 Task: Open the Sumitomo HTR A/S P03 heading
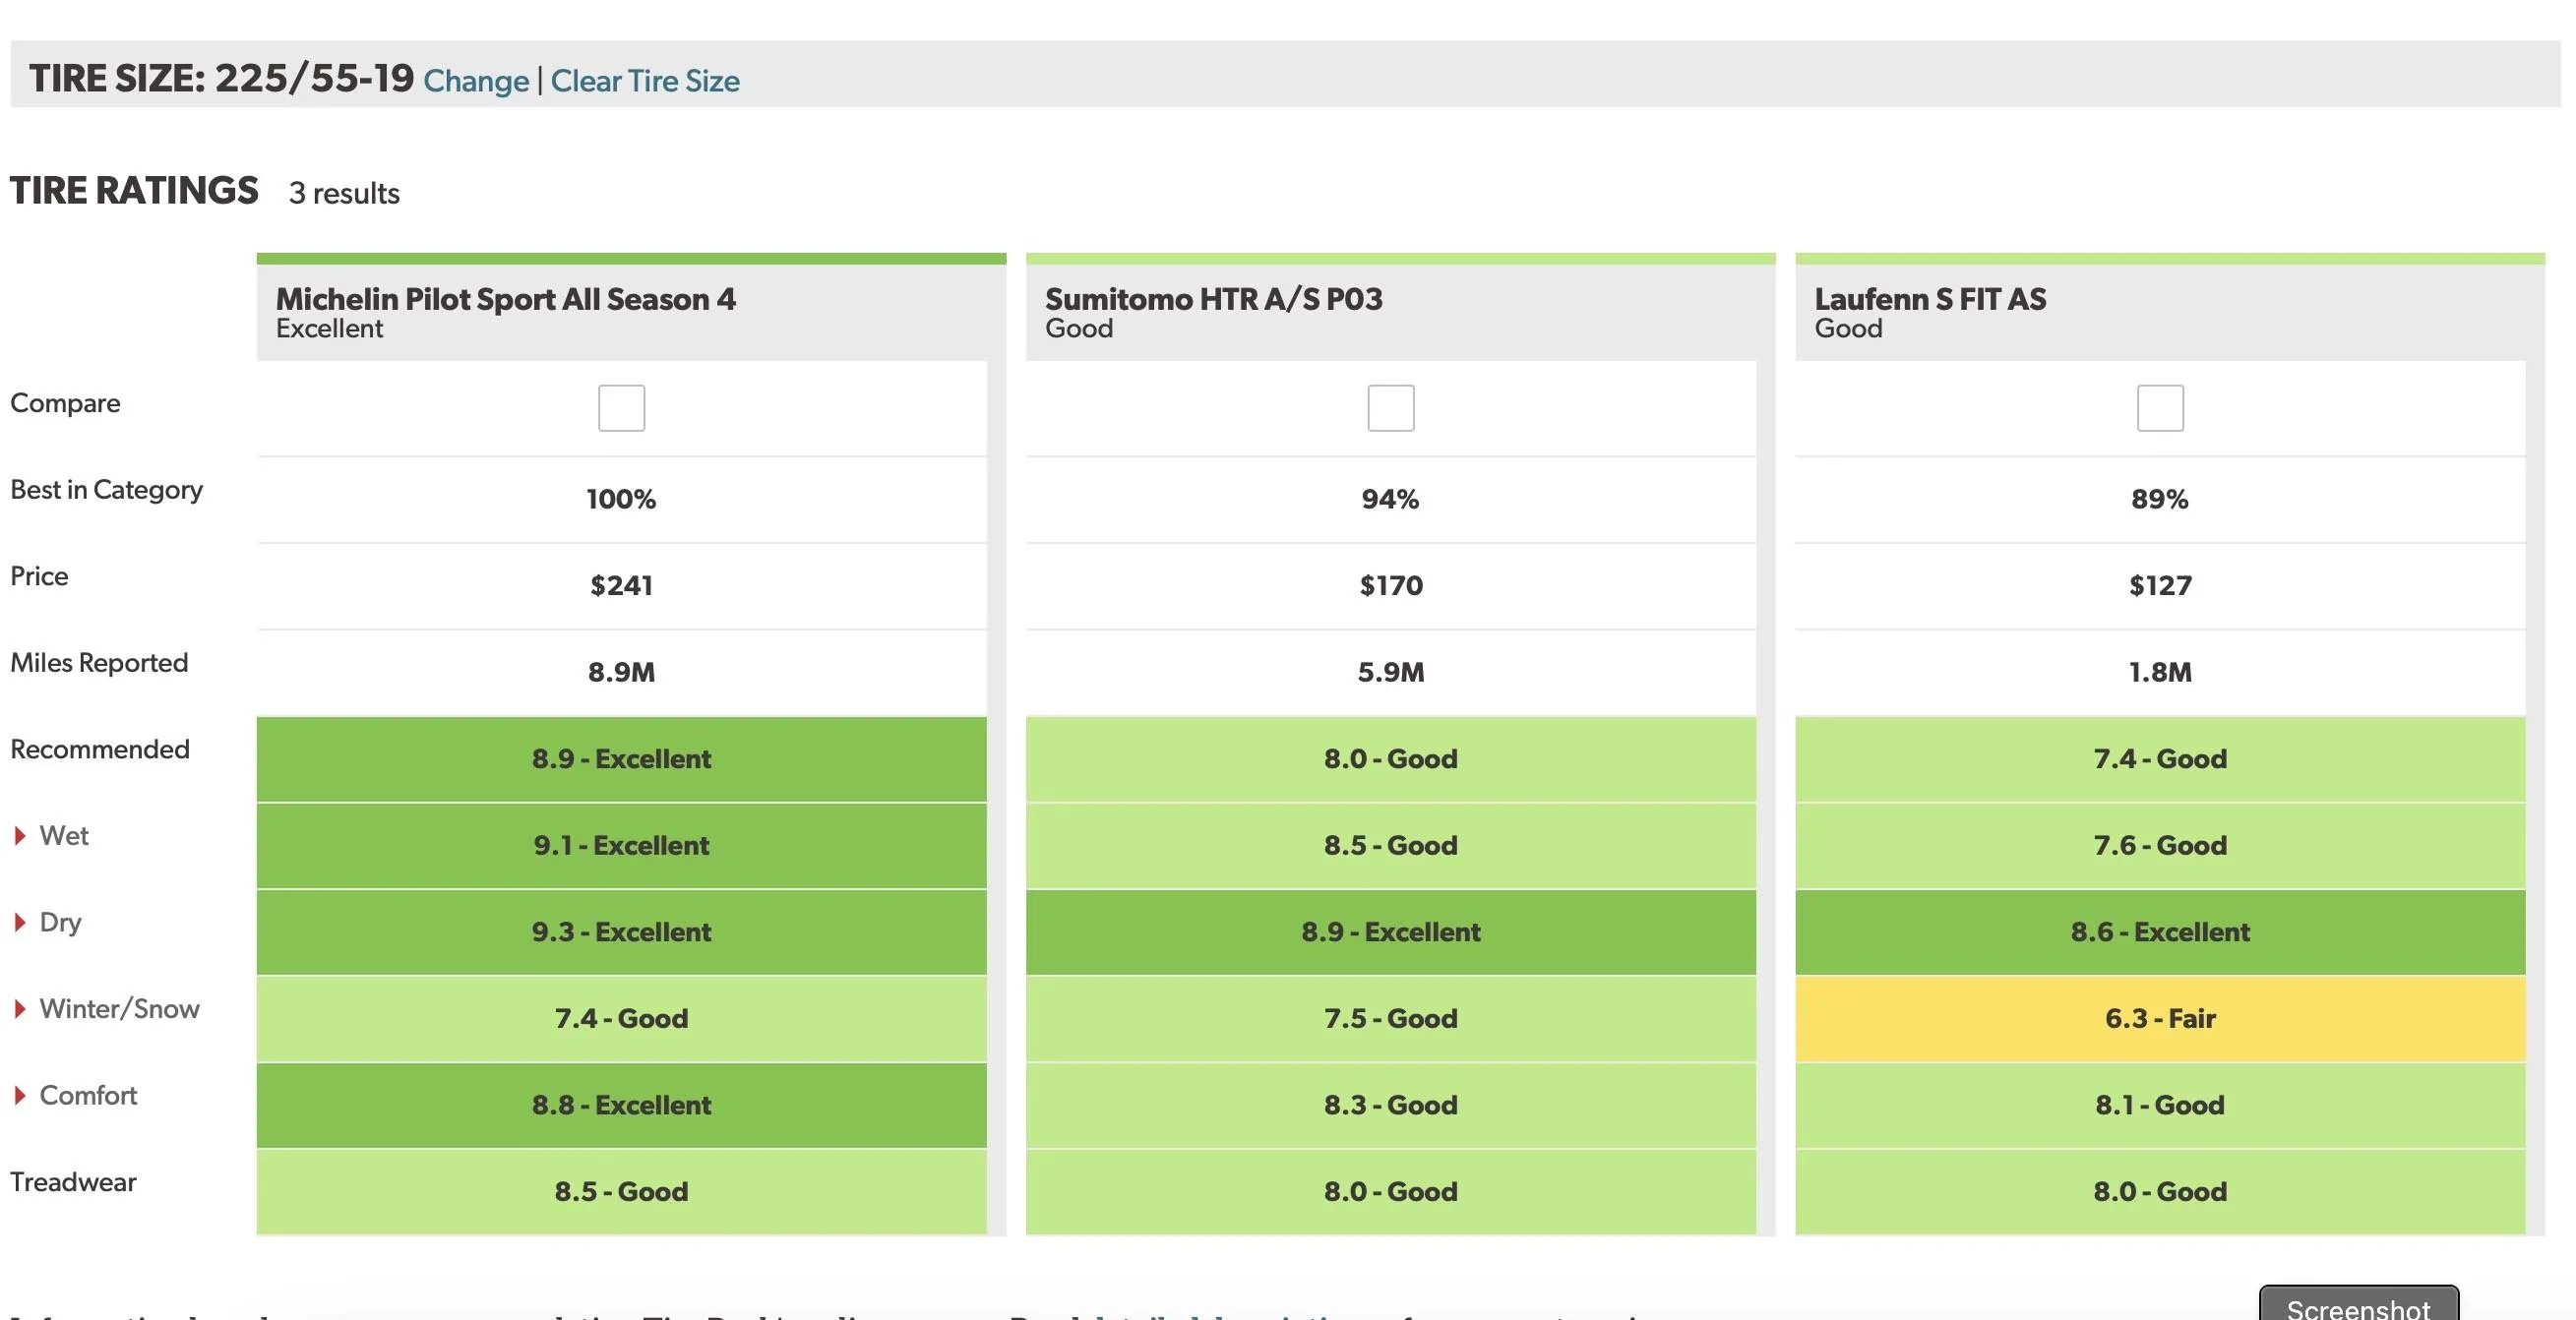[x=1213, y=299]
